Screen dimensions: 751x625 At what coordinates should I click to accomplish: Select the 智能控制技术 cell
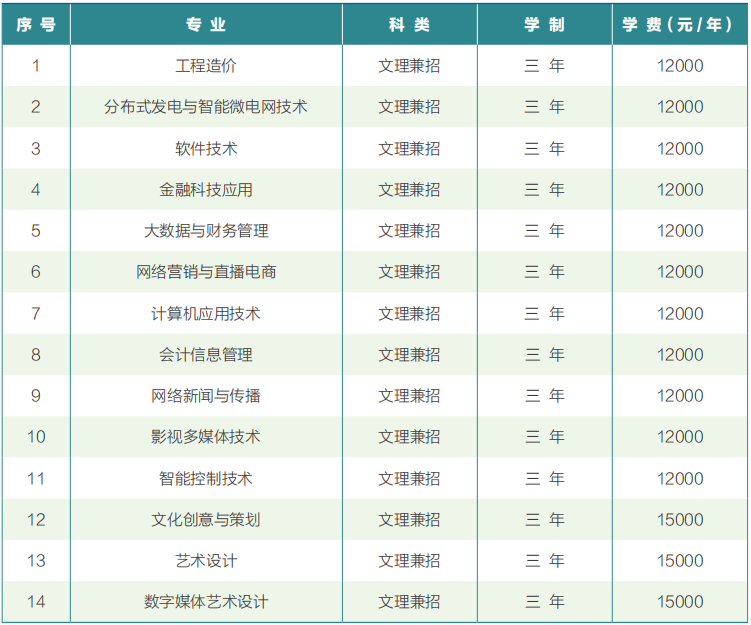[206, 478]
